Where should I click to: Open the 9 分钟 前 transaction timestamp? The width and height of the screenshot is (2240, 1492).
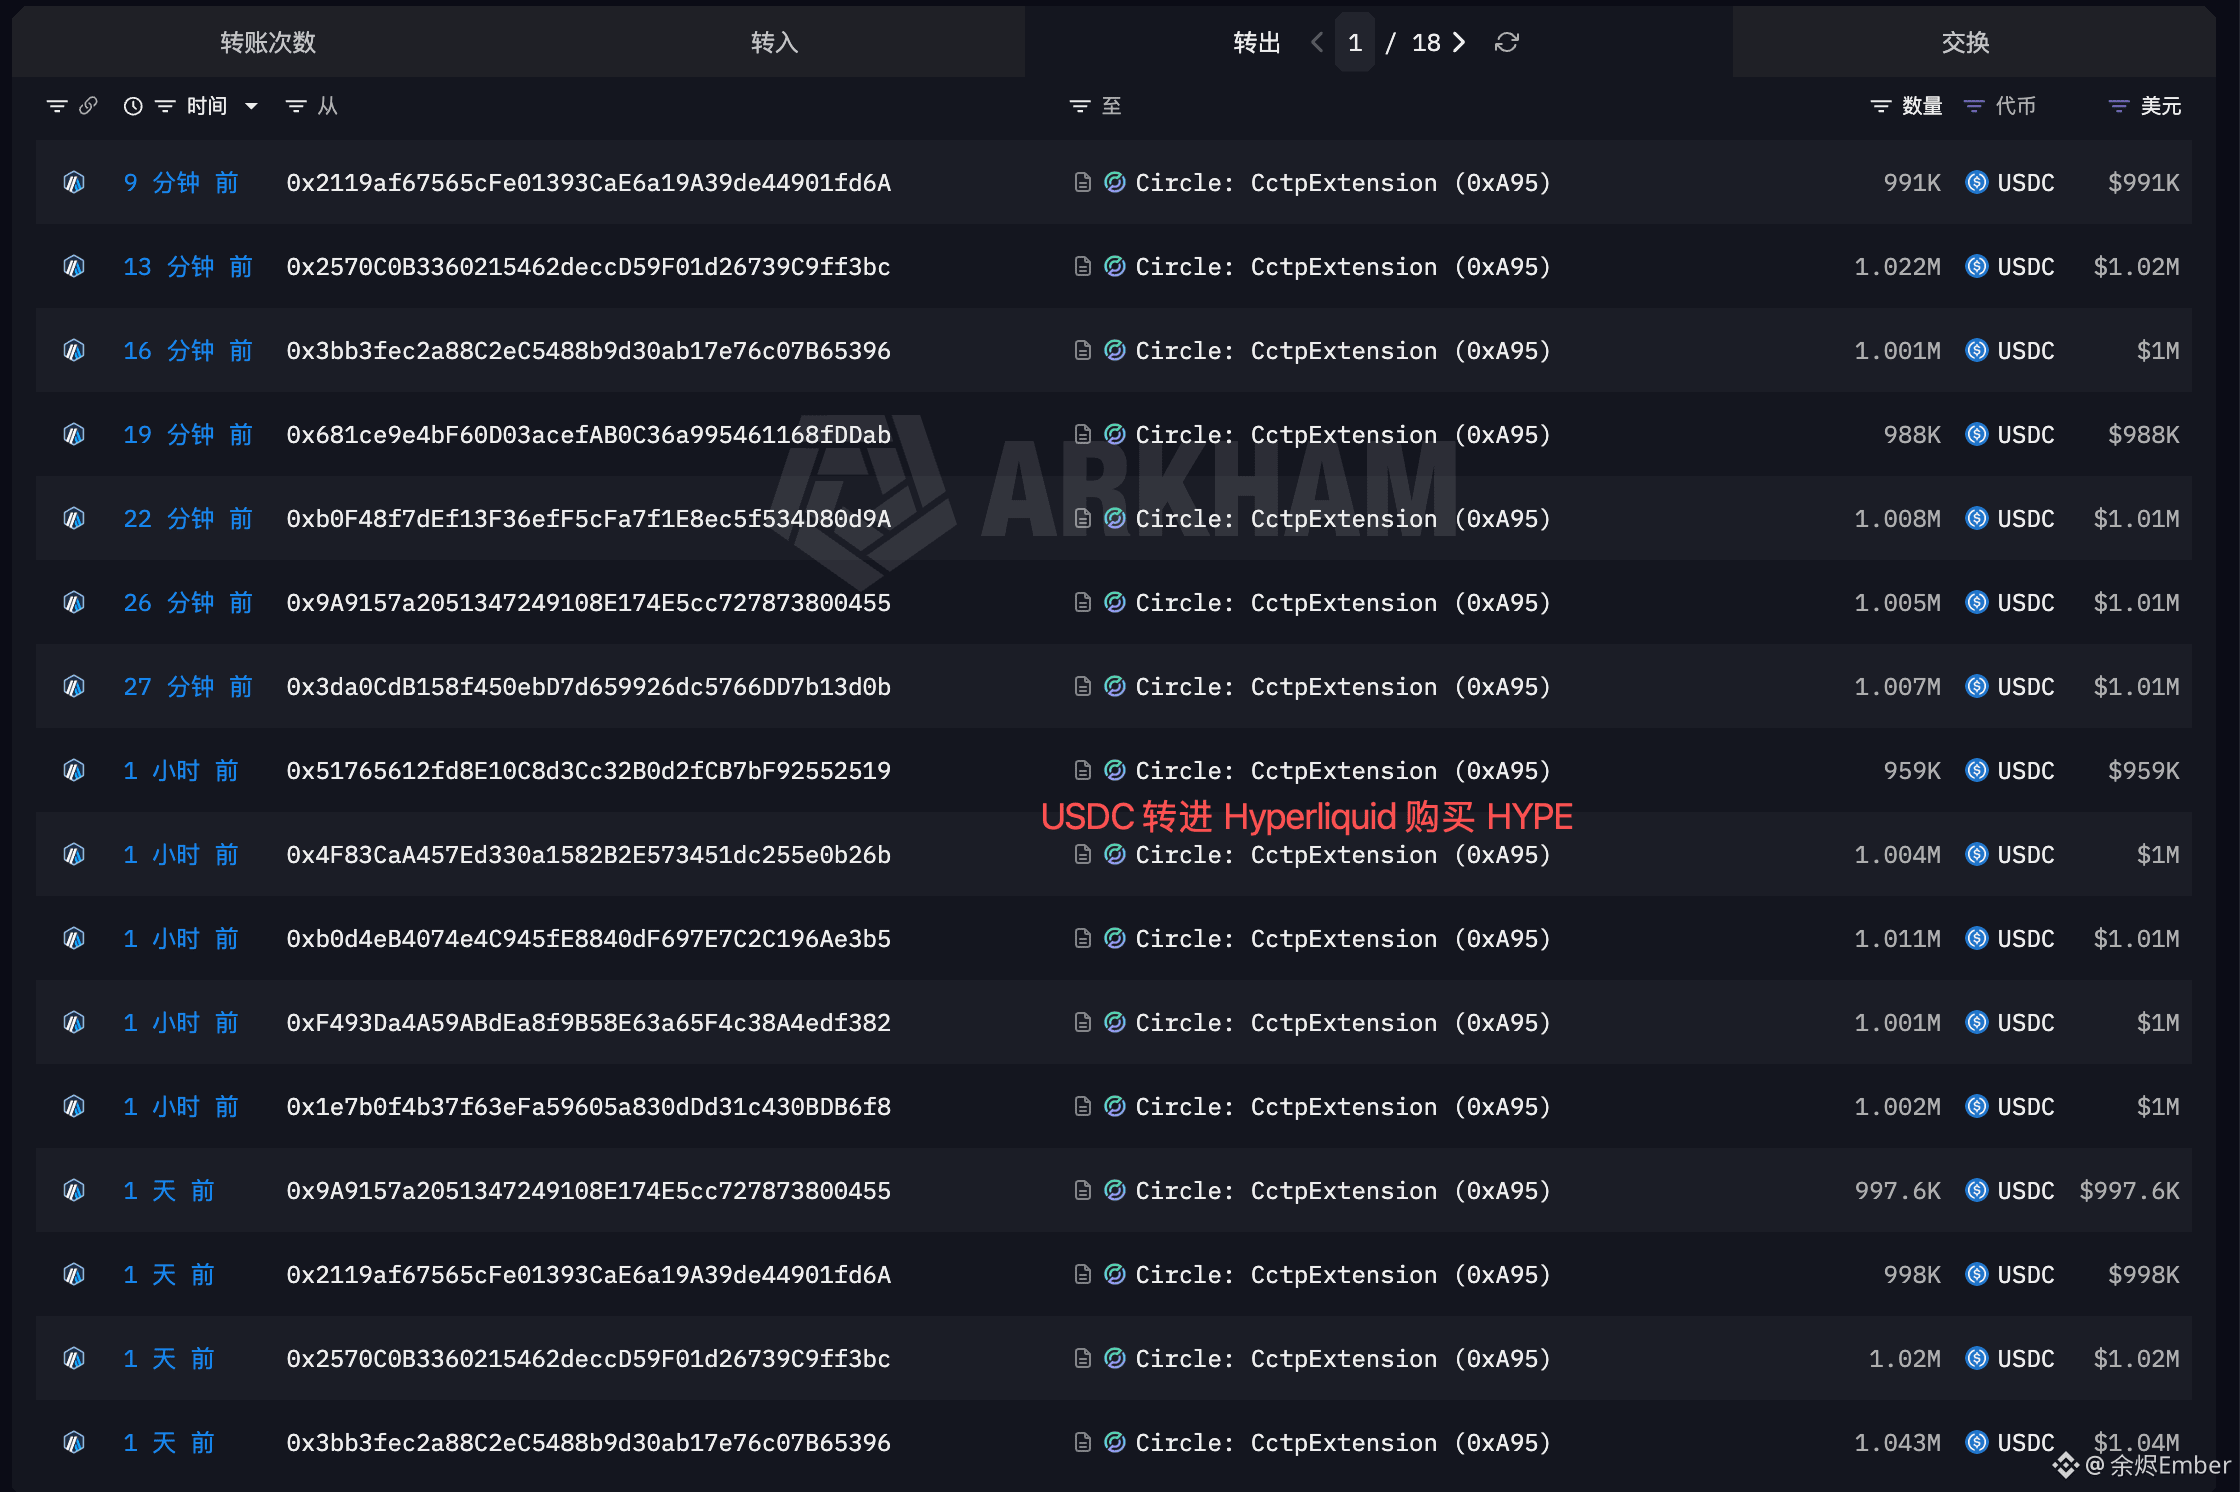click(181, 182)
